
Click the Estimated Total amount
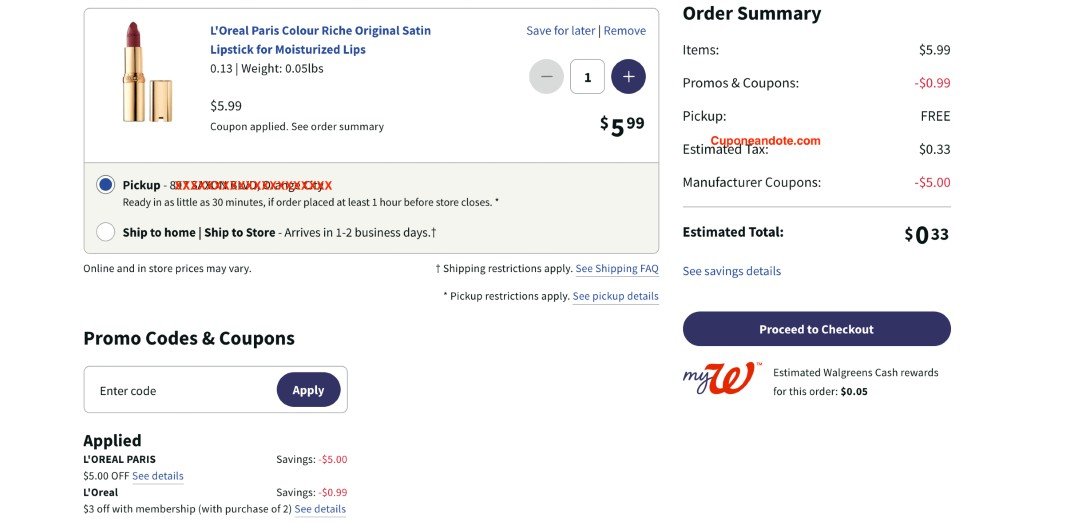[x=926, y=235]
